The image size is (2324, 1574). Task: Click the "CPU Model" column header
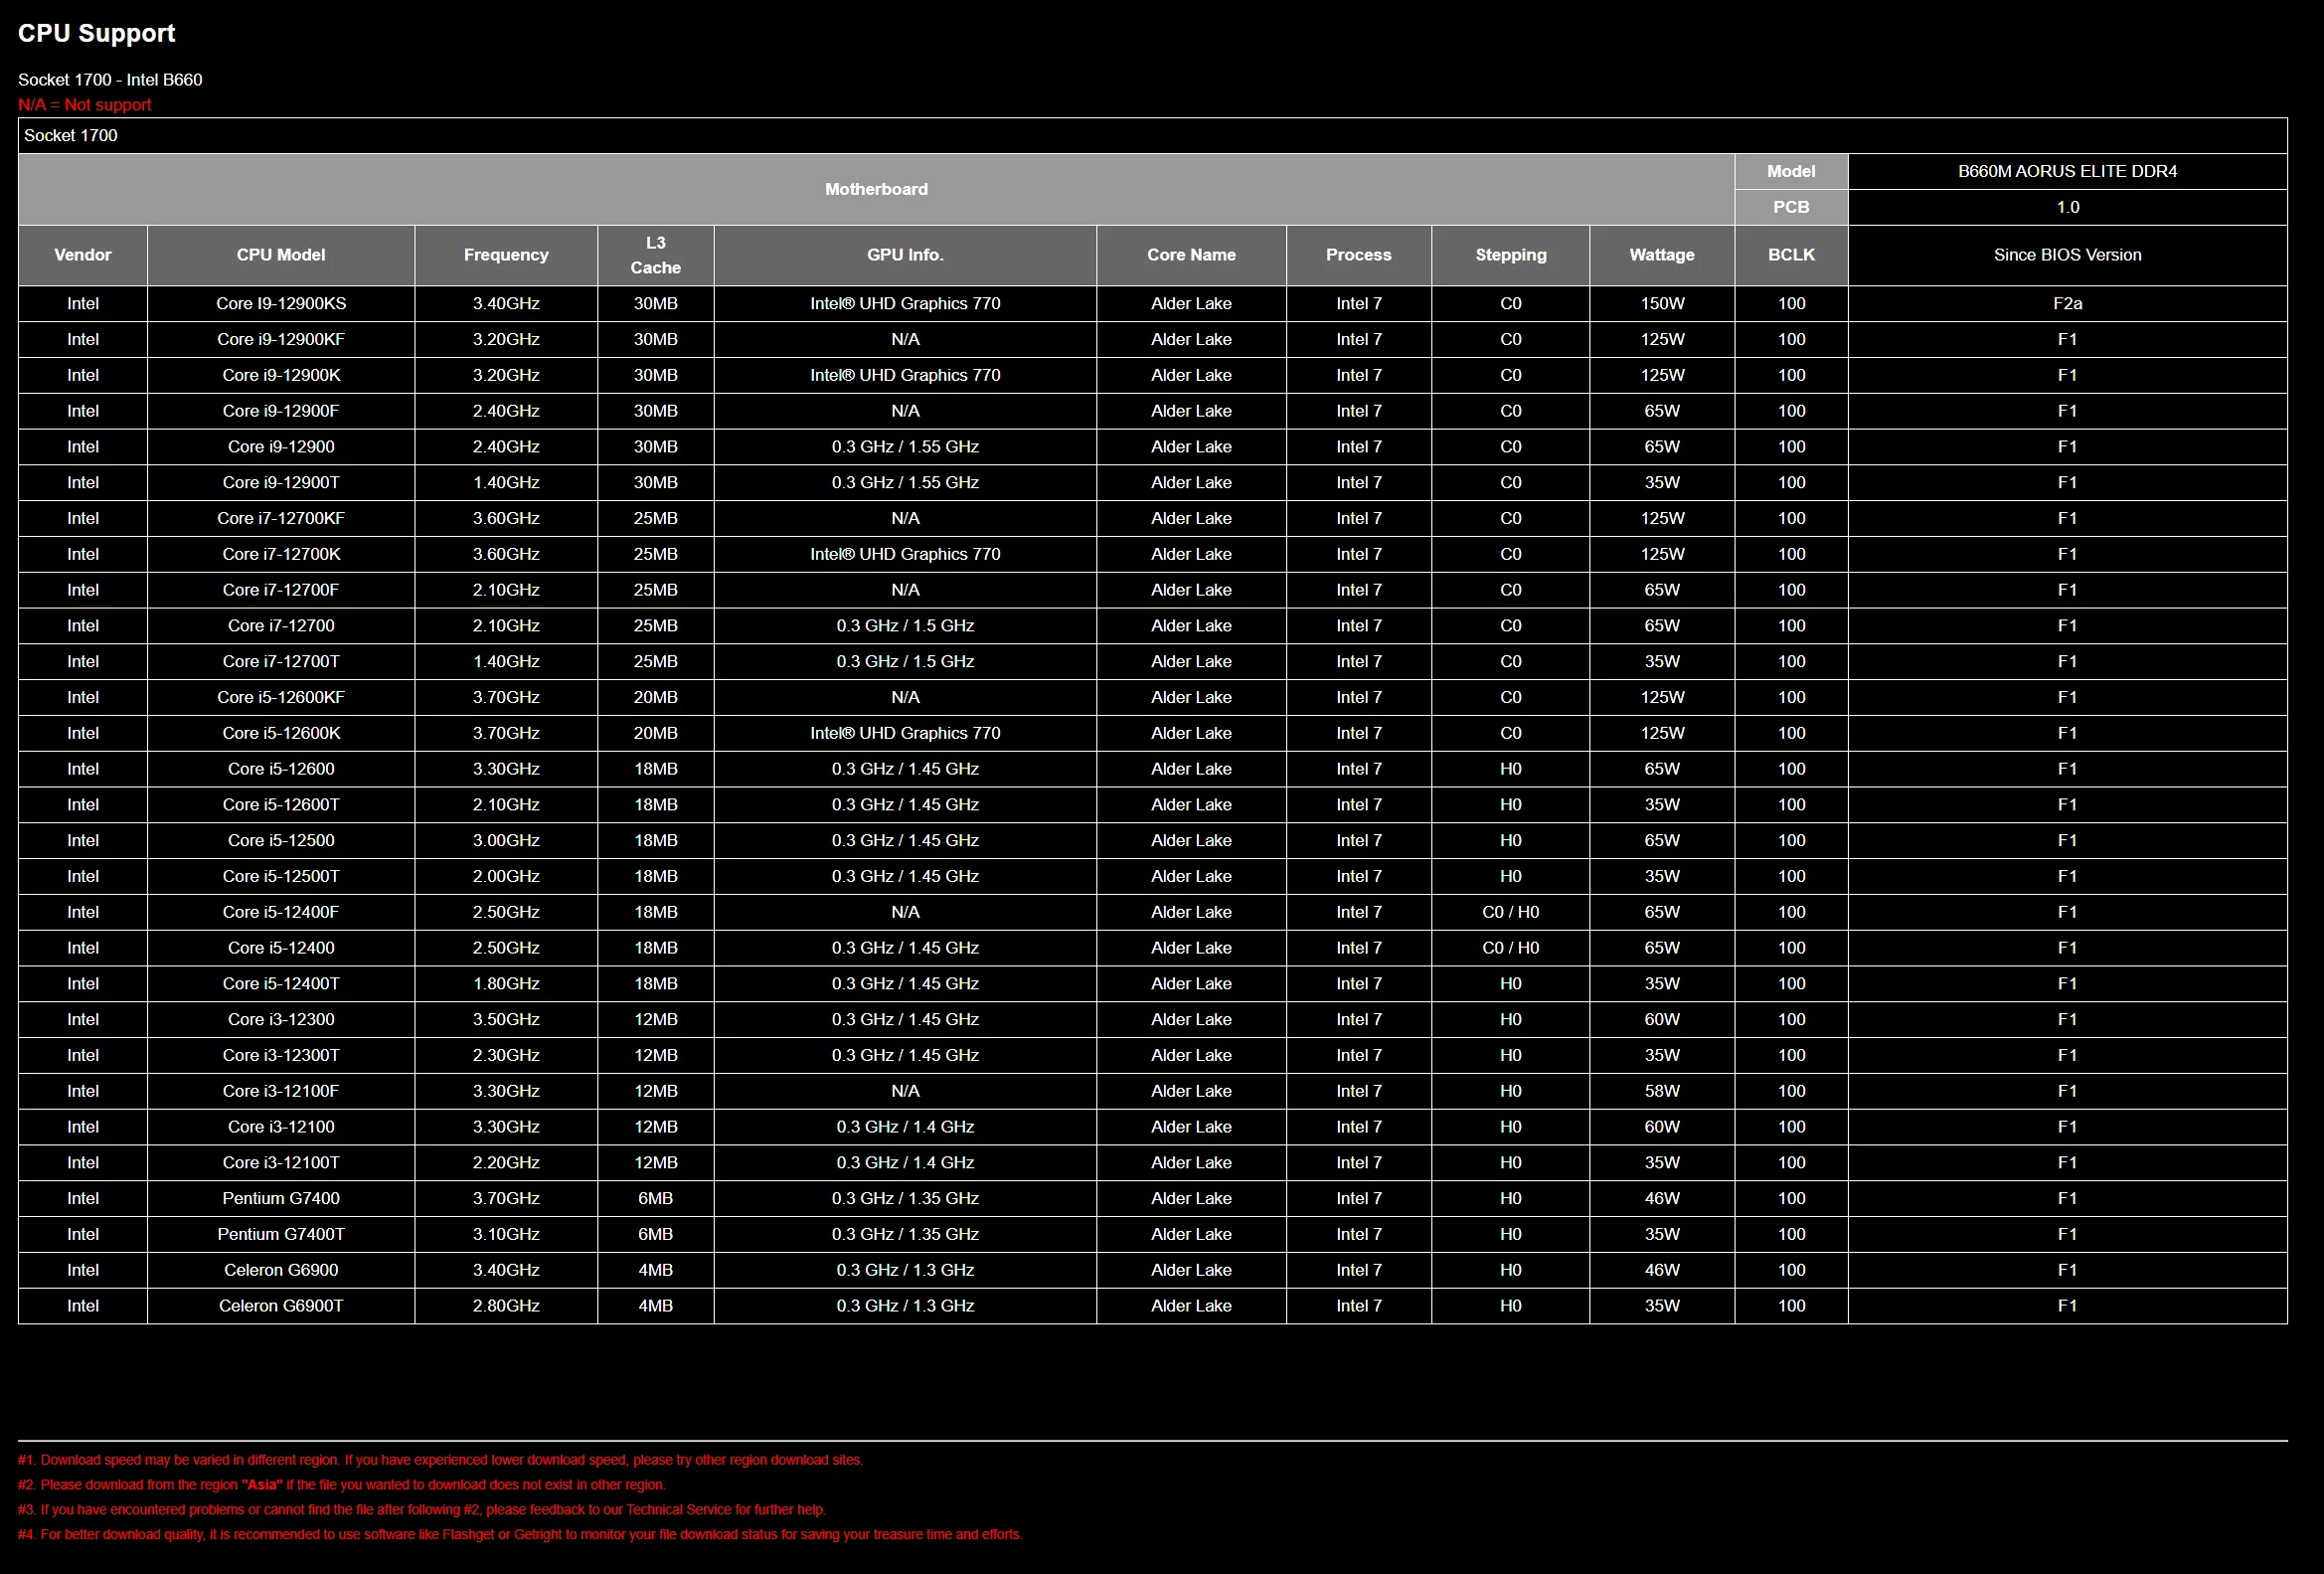[281, 255]
